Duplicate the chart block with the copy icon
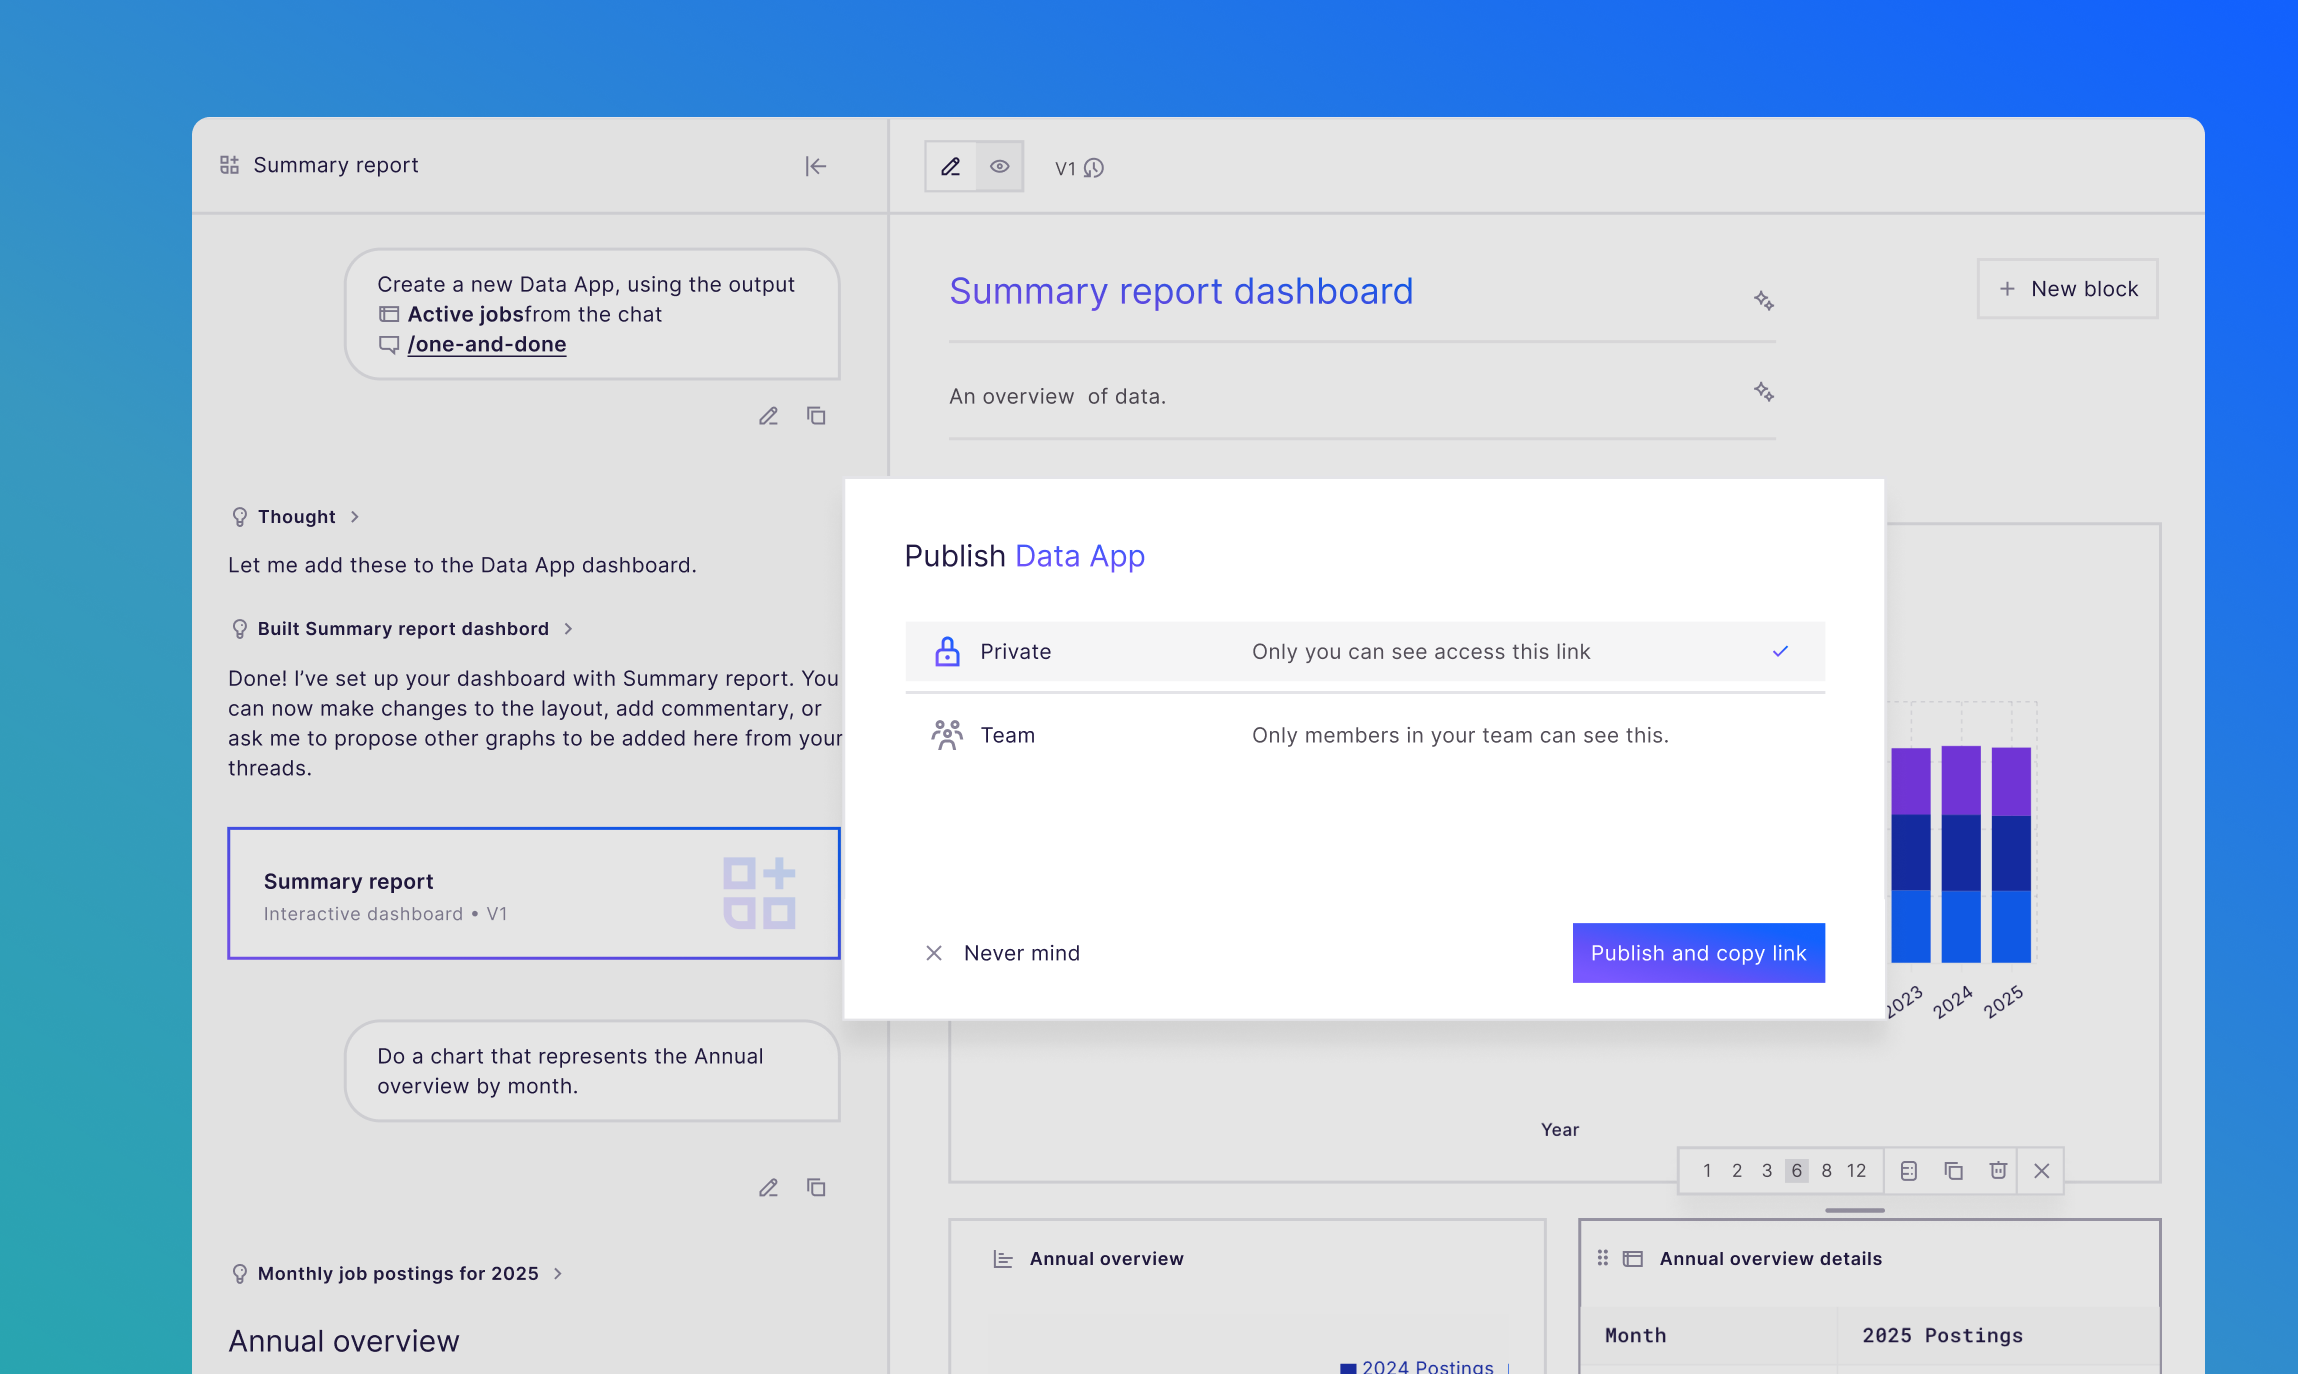This screenshot has width=2298, height=1374. 1952,1170
